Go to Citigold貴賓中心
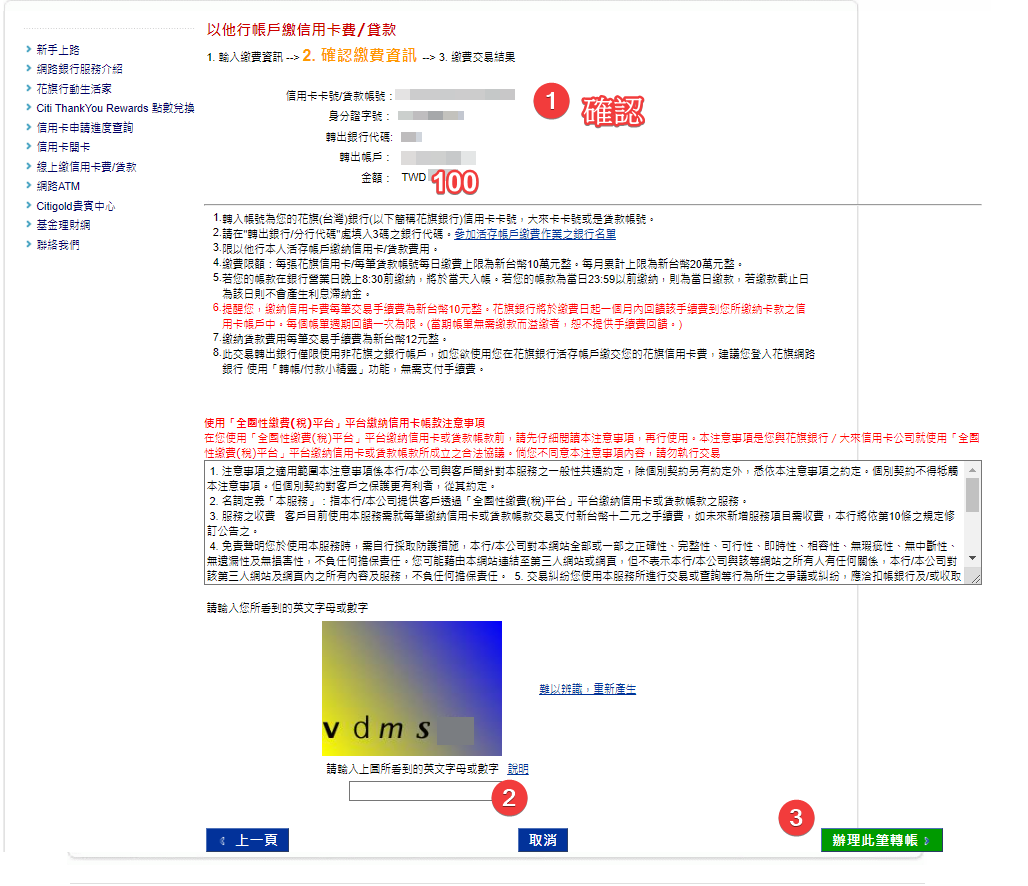 pyautogui.click(x=75, y=206)
